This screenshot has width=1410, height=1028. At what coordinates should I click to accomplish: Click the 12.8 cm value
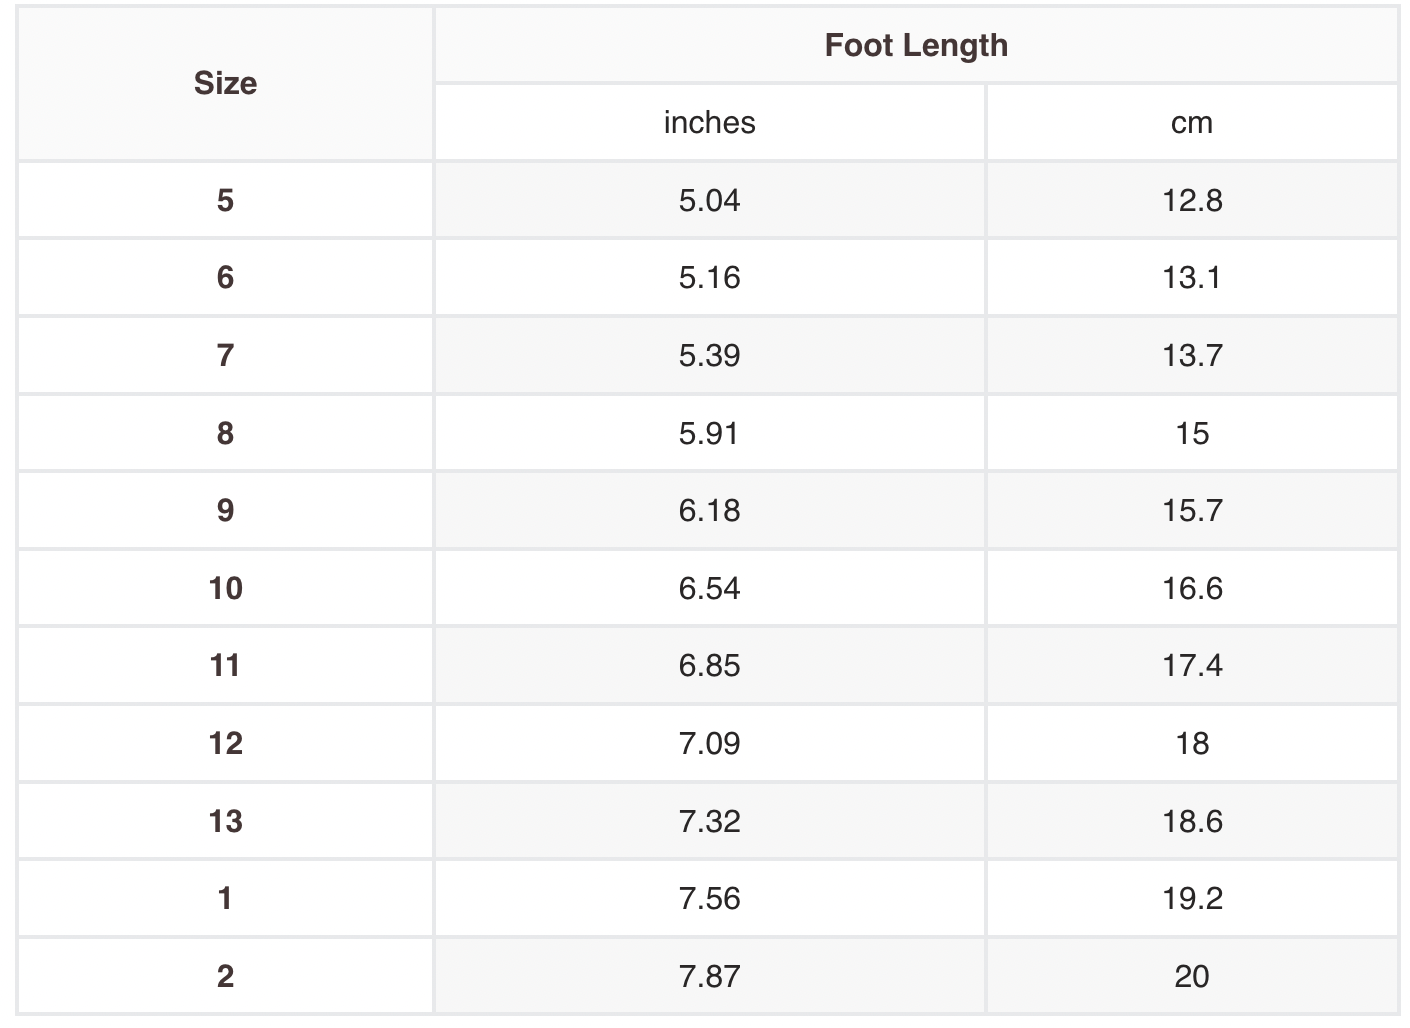coord(1191,200)
